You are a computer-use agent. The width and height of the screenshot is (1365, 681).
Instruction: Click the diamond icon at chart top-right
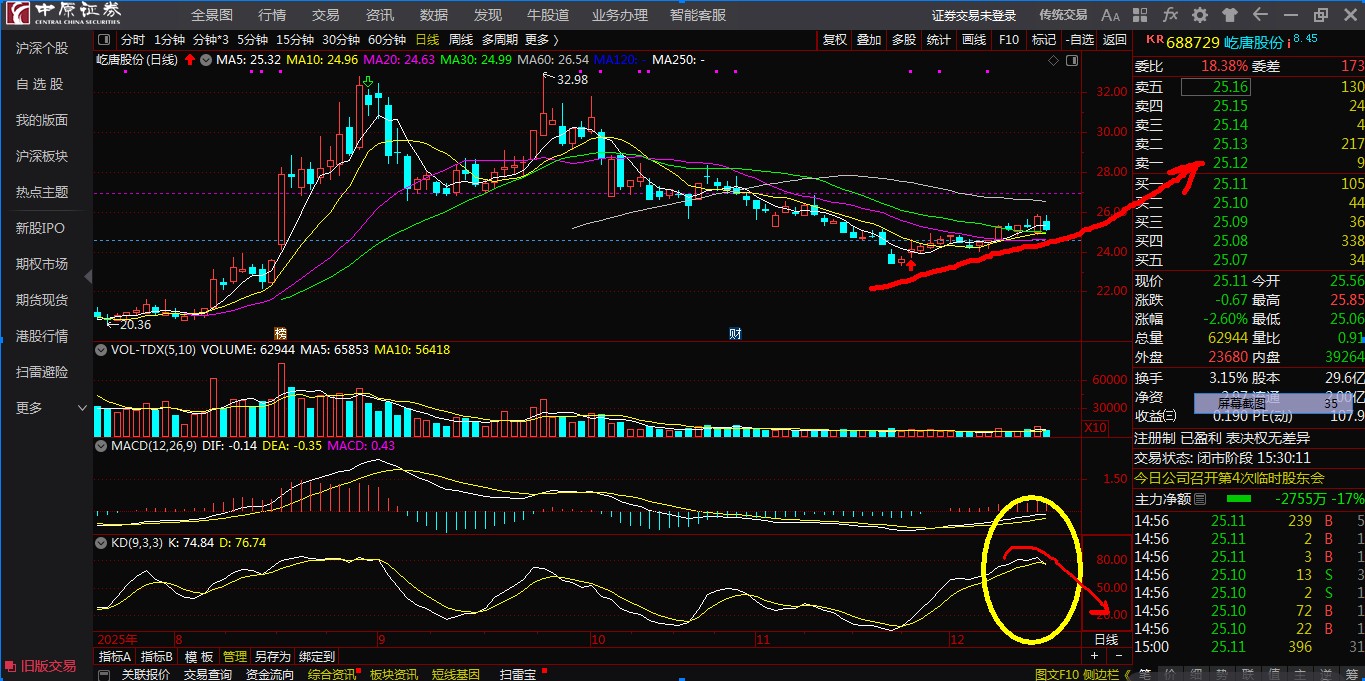point(1053,60)
